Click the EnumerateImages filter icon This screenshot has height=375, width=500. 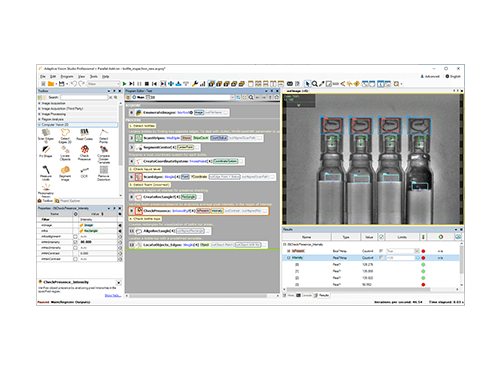click(139, 113)
